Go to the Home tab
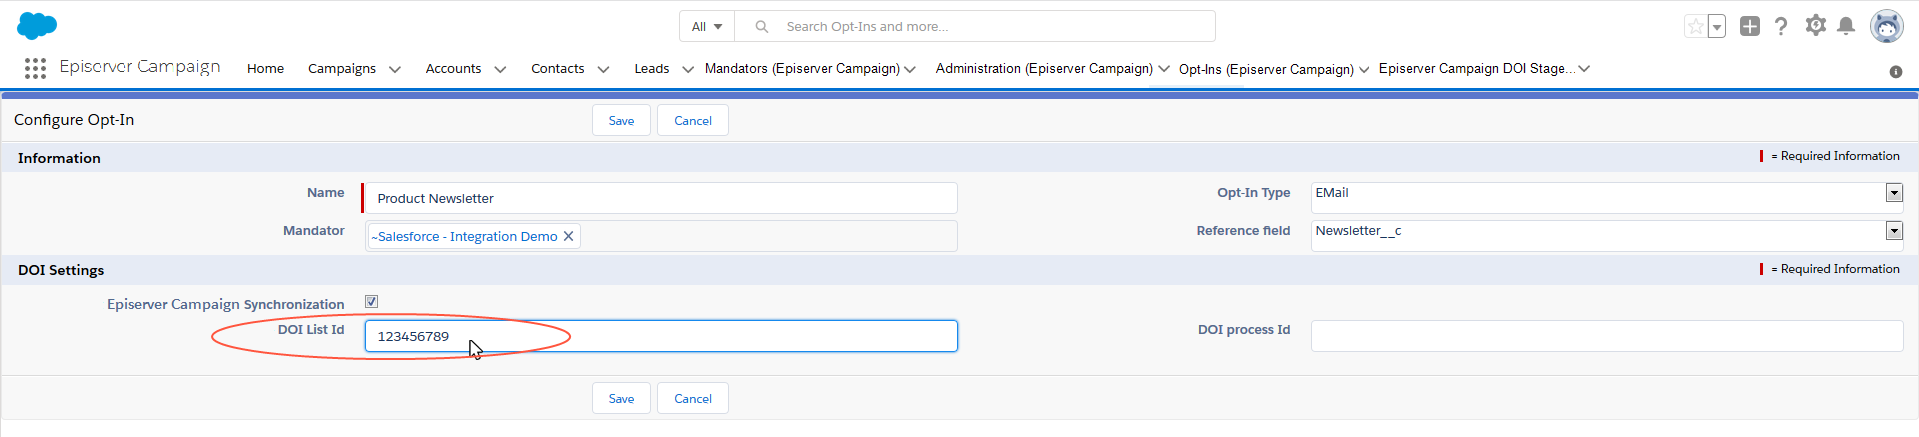Viewport: 1919px width, 437px height. point(265,69)
